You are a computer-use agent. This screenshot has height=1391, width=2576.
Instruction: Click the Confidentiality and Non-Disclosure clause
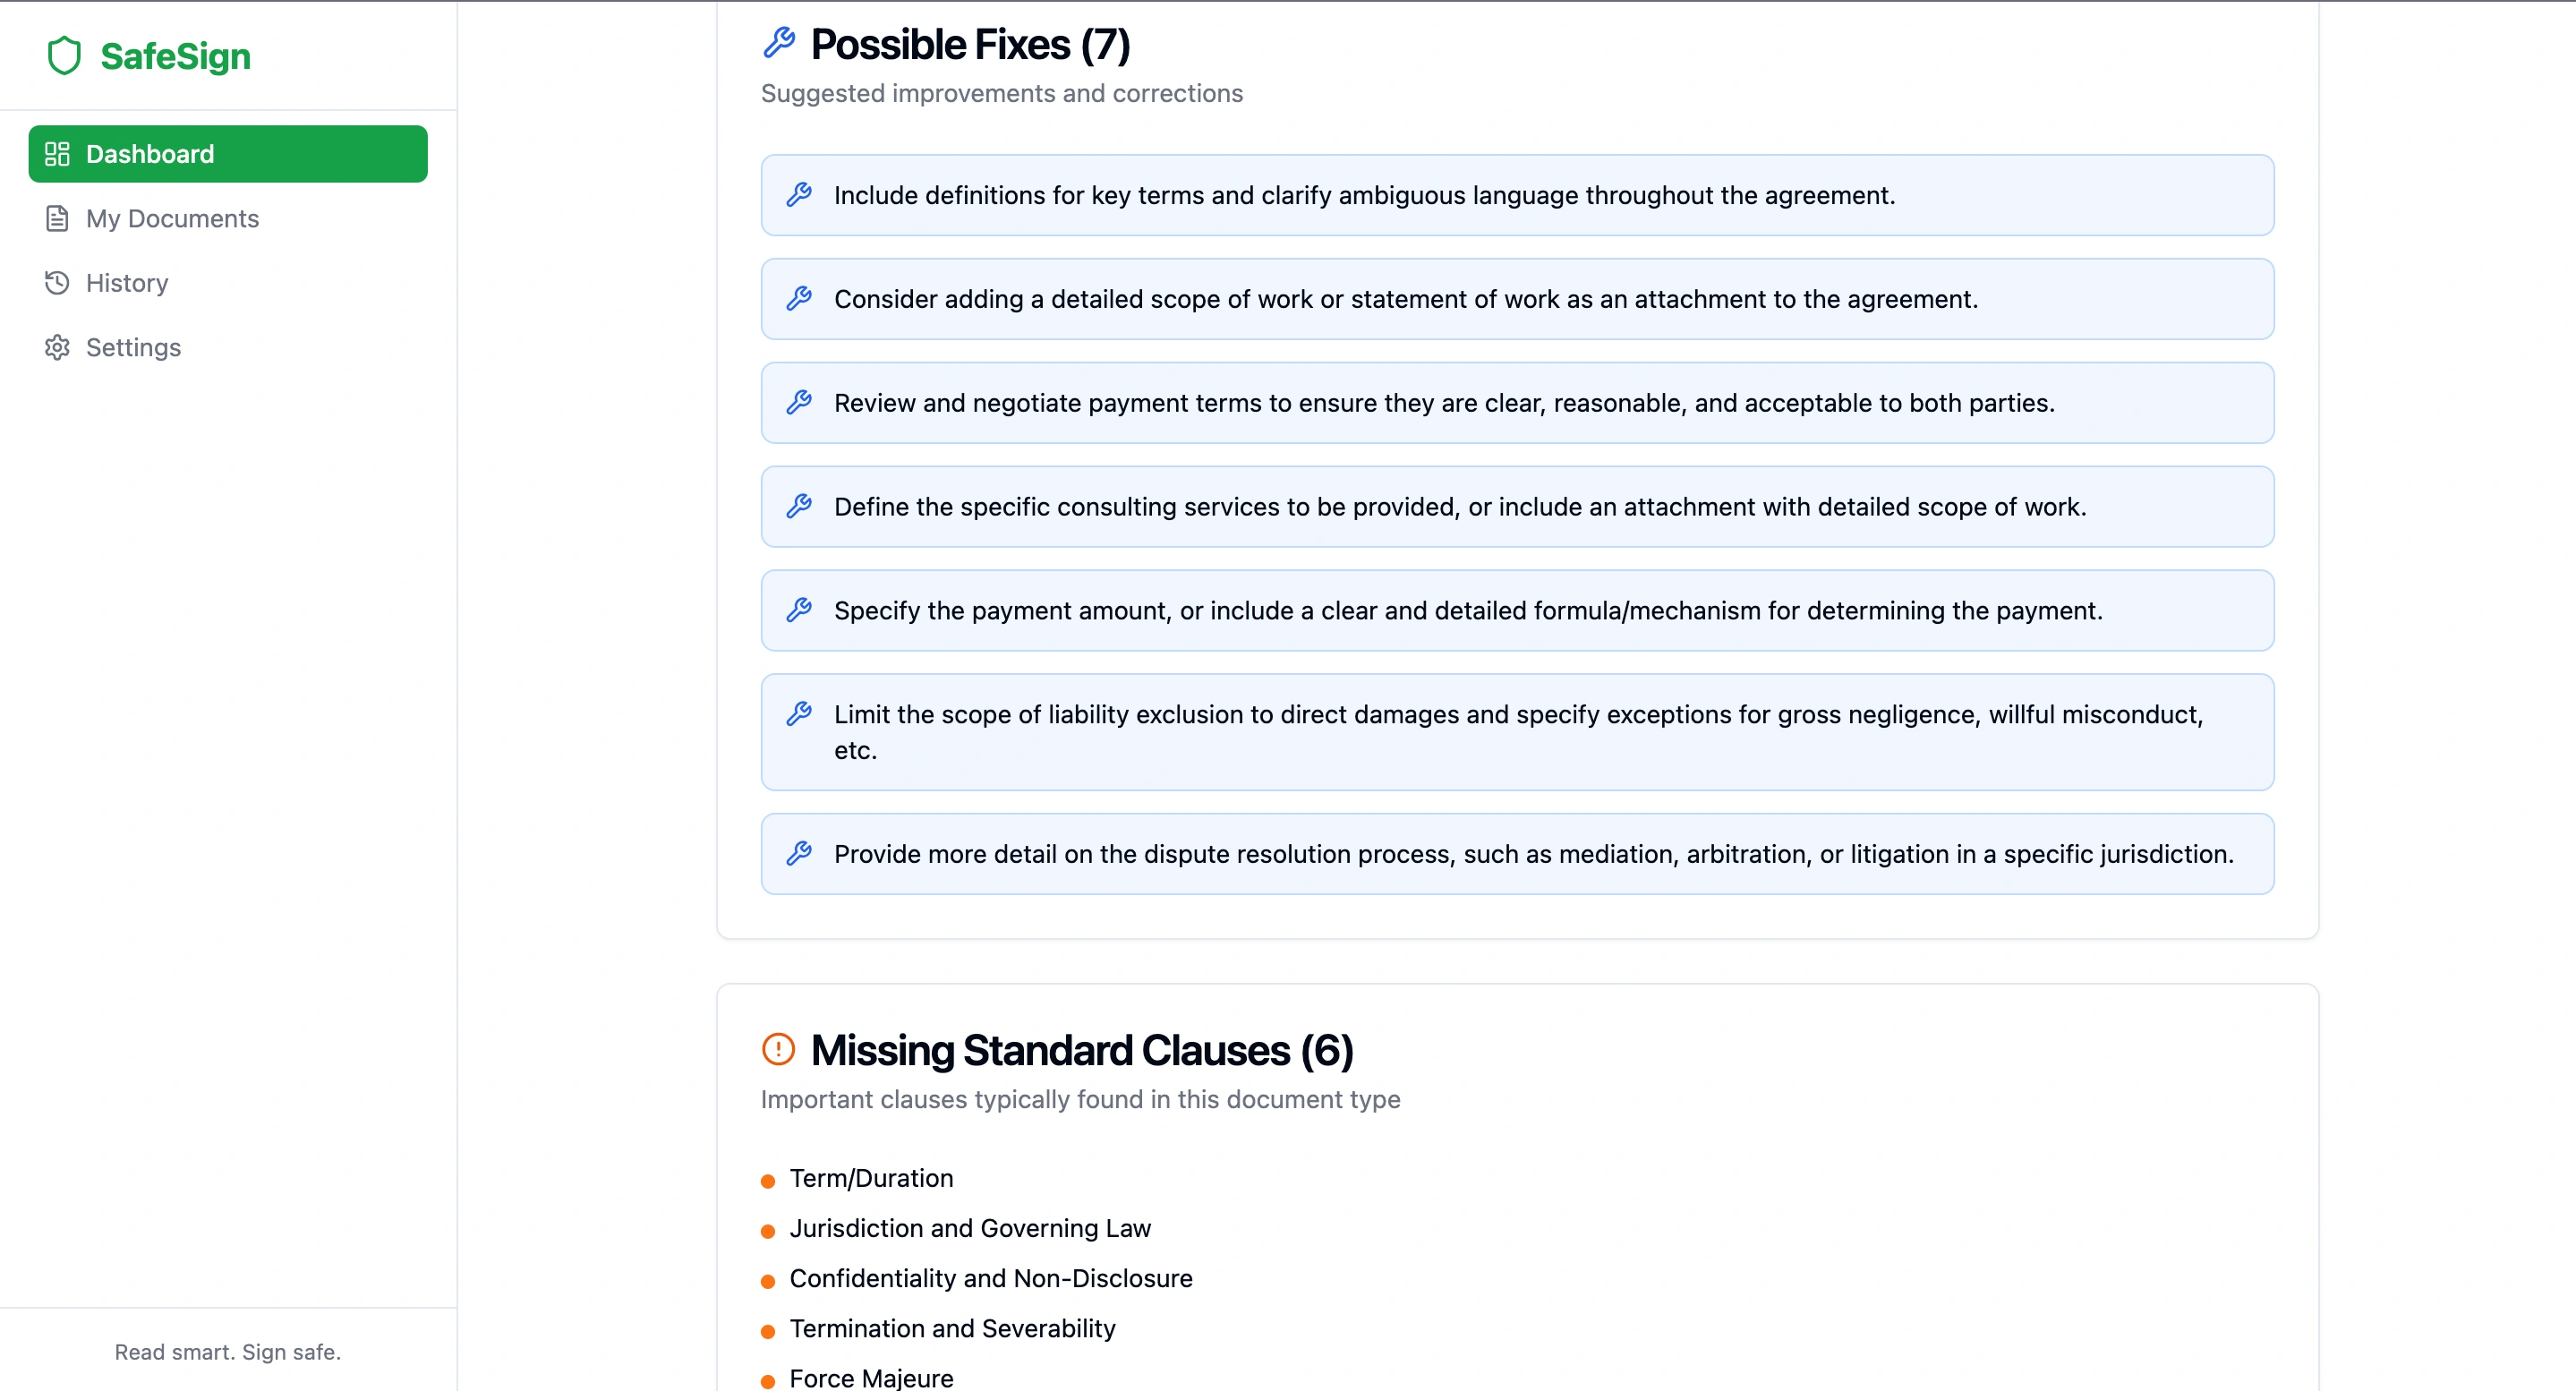[x=990, y=1278]
